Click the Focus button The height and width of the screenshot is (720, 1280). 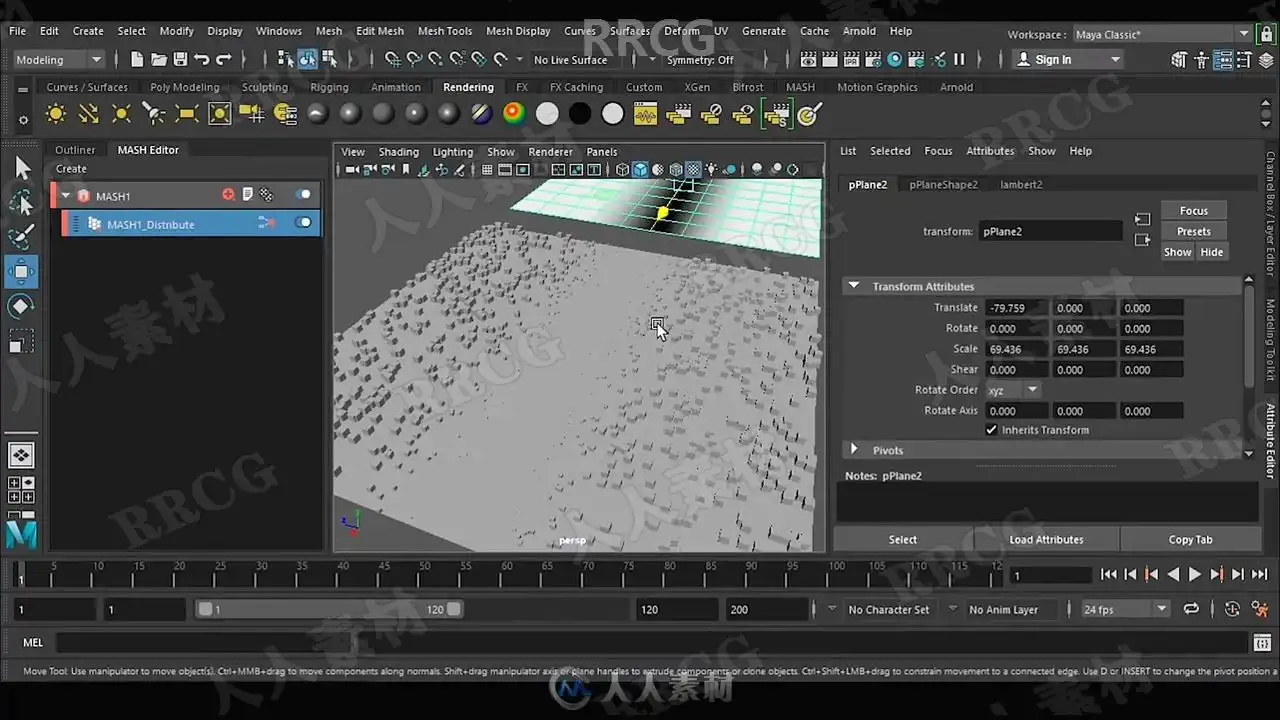click(1194, 211)
